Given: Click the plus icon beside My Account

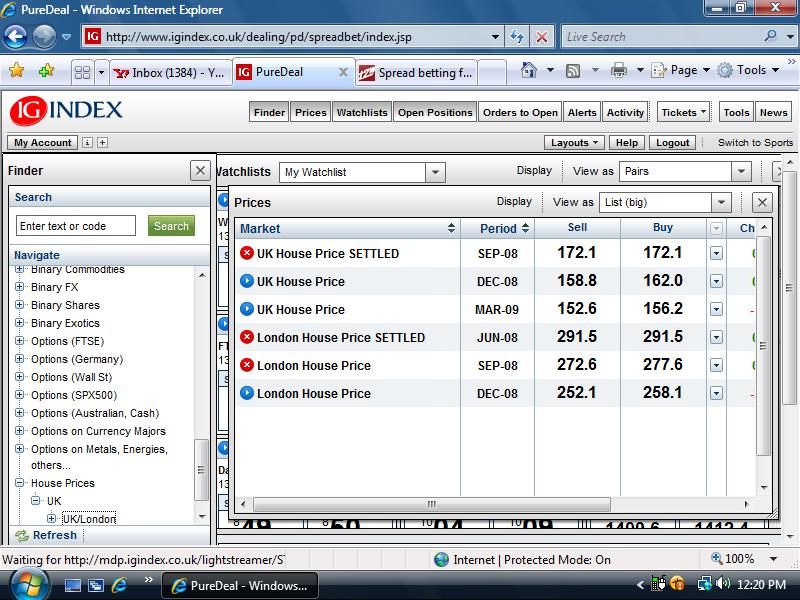Looking at the screenshot, I should (103, 143).
